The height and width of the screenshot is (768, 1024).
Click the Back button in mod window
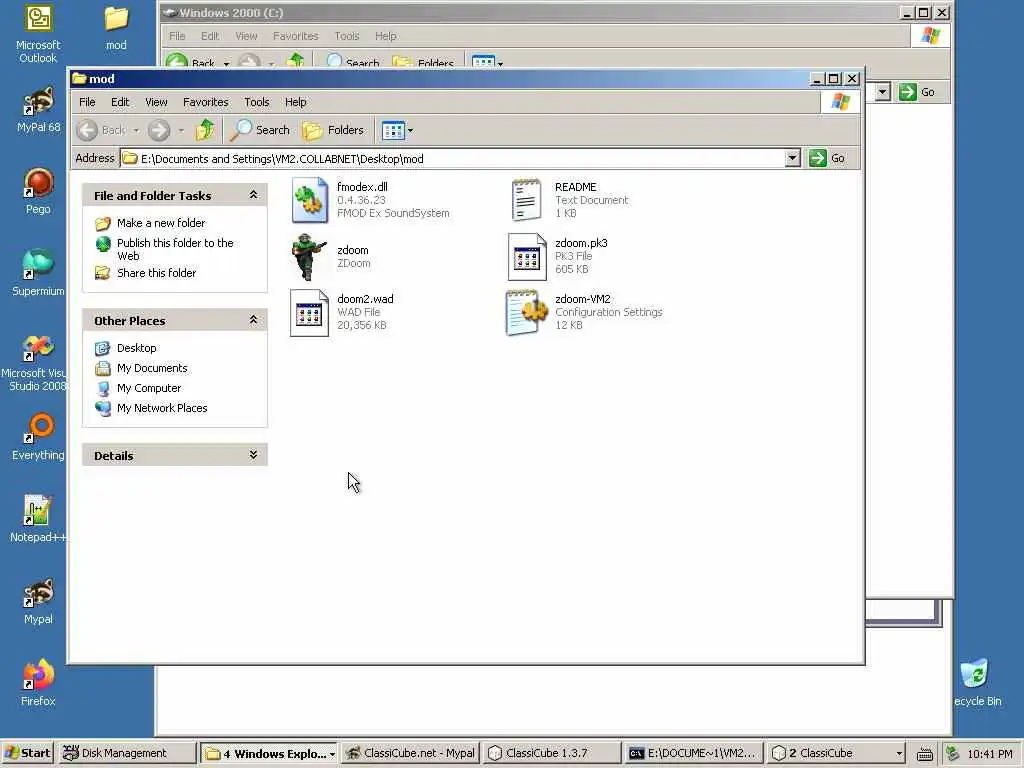[103, 130]
